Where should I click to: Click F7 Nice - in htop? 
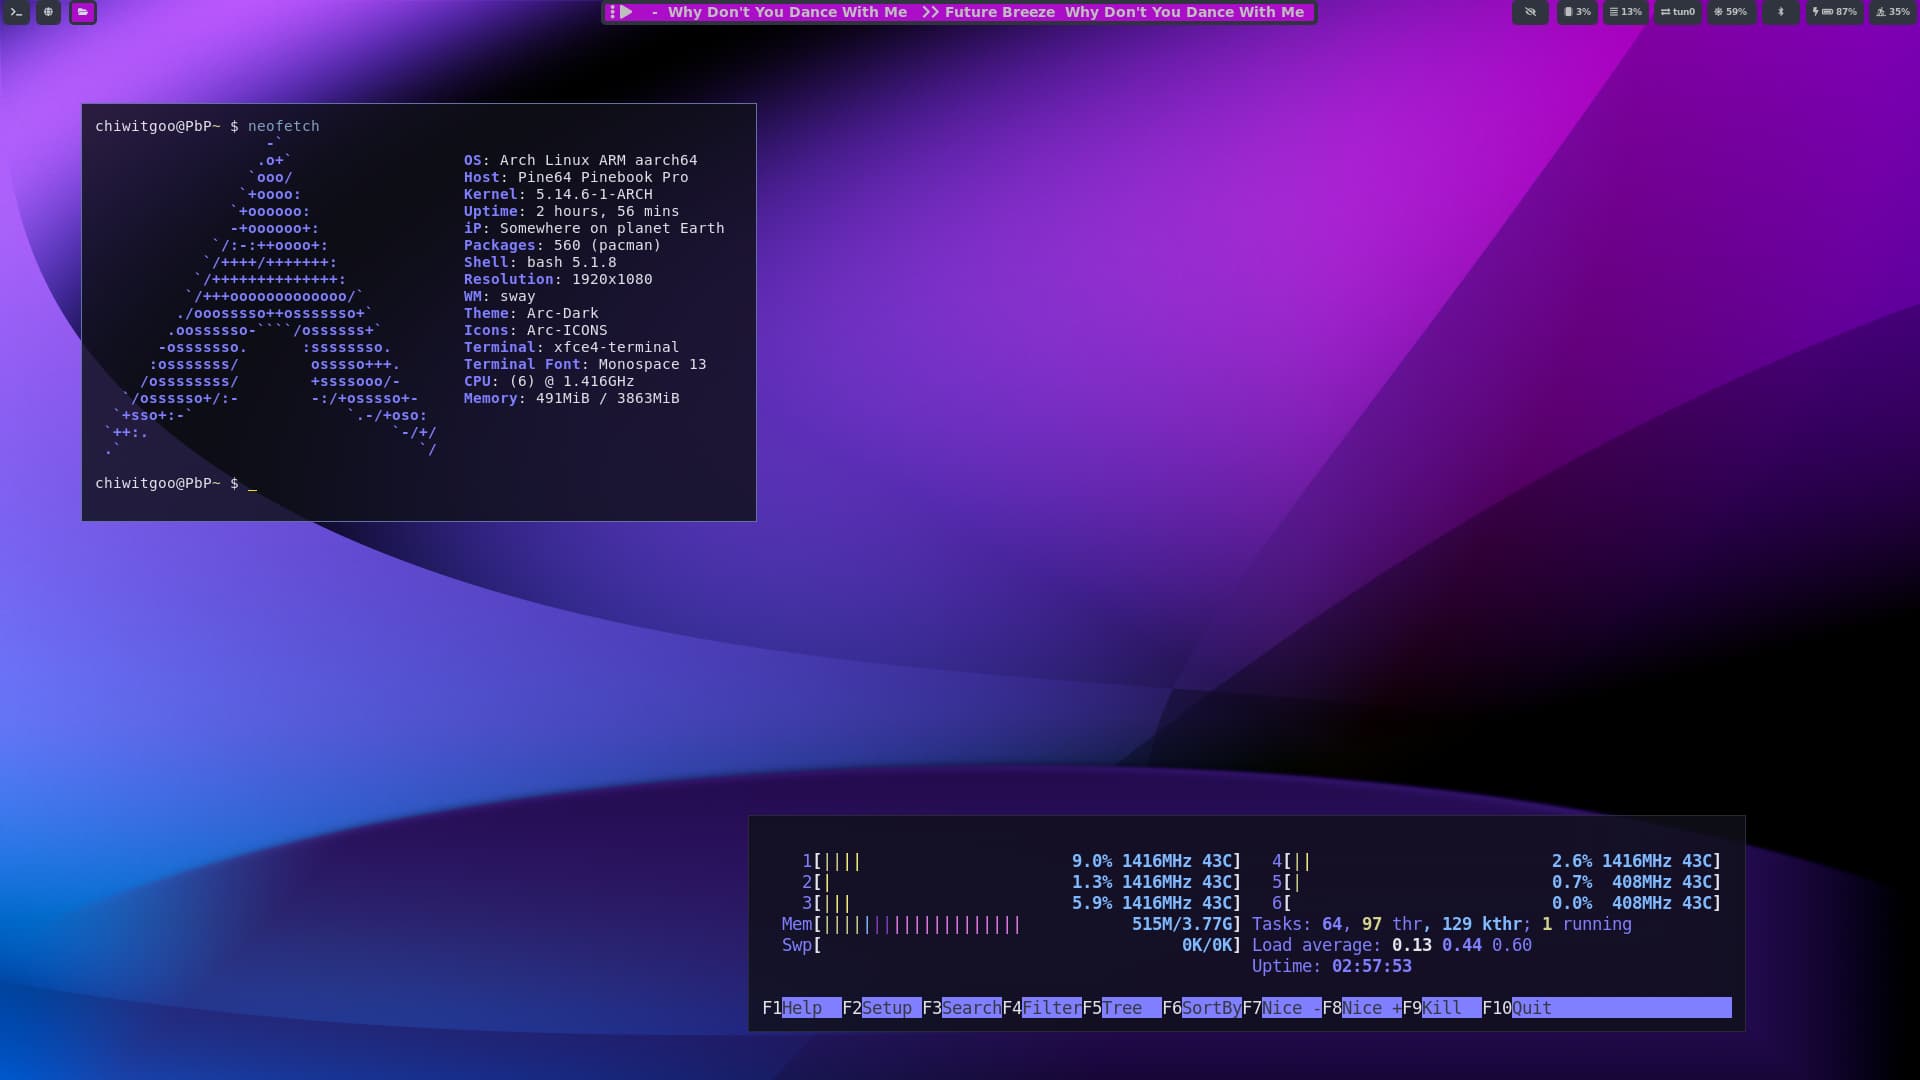tap(1281, 1008)
